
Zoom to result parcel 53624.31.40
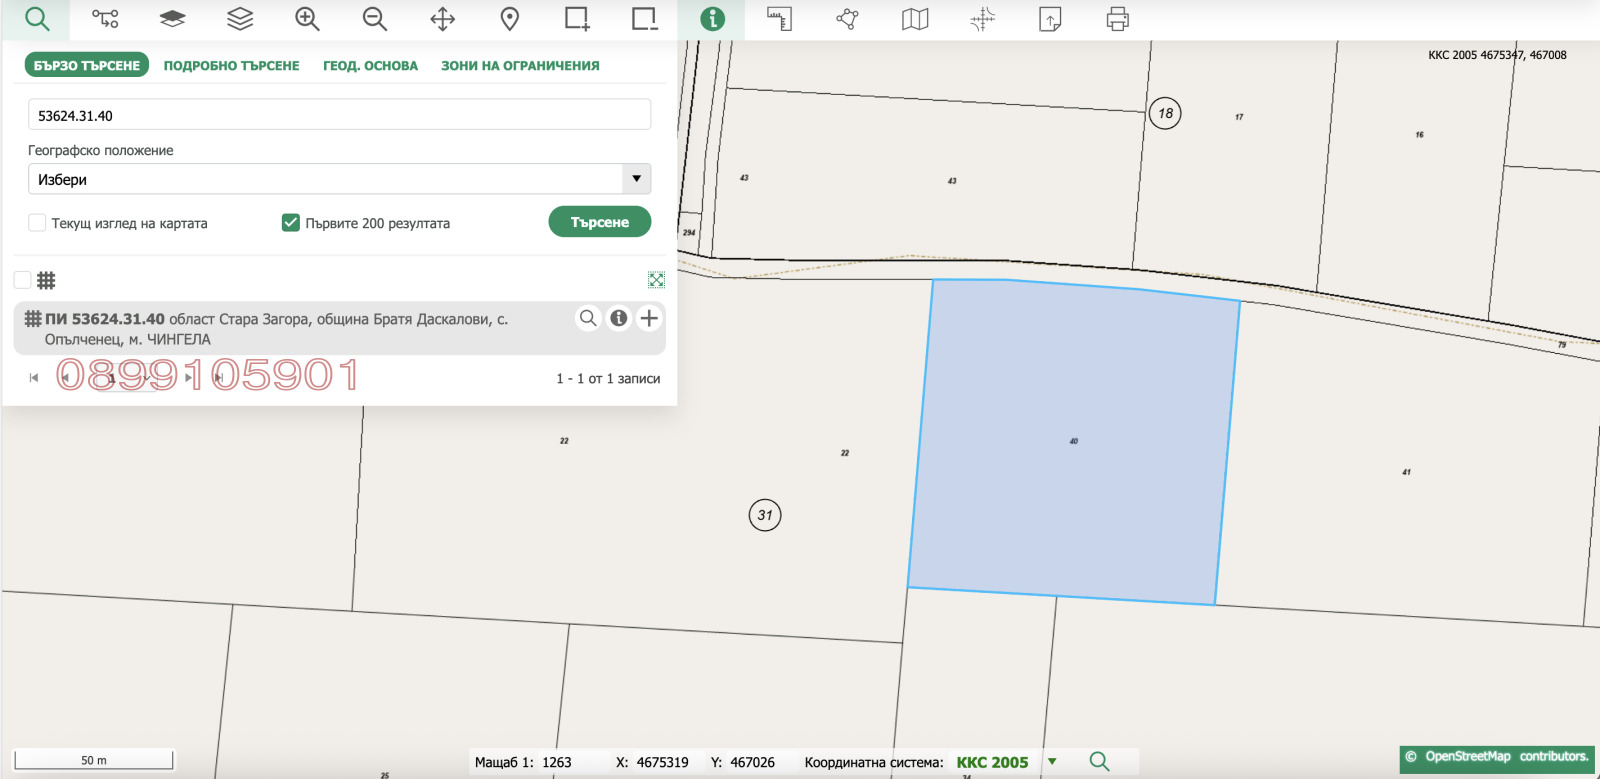(588, 318)
